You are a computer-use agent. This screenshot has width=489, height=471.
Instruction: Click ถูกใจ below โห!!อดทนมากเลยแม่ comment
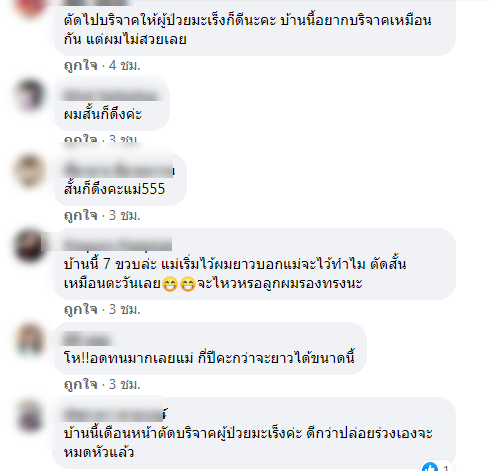click(80, 384)
